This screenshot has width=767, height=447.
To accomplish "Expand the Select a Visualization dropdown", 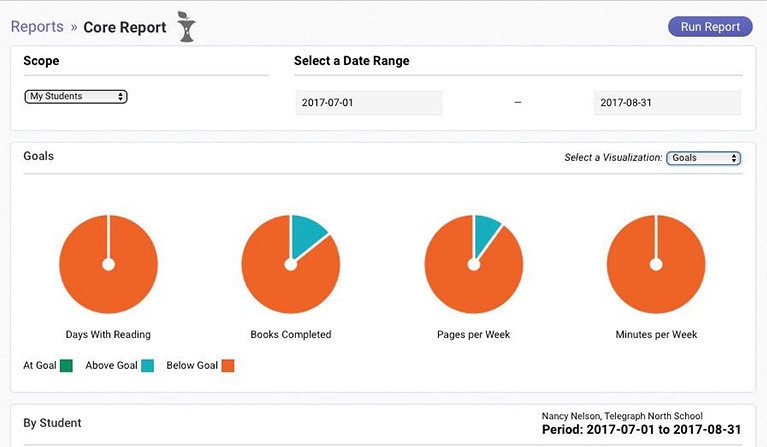I will coord(704,158).
